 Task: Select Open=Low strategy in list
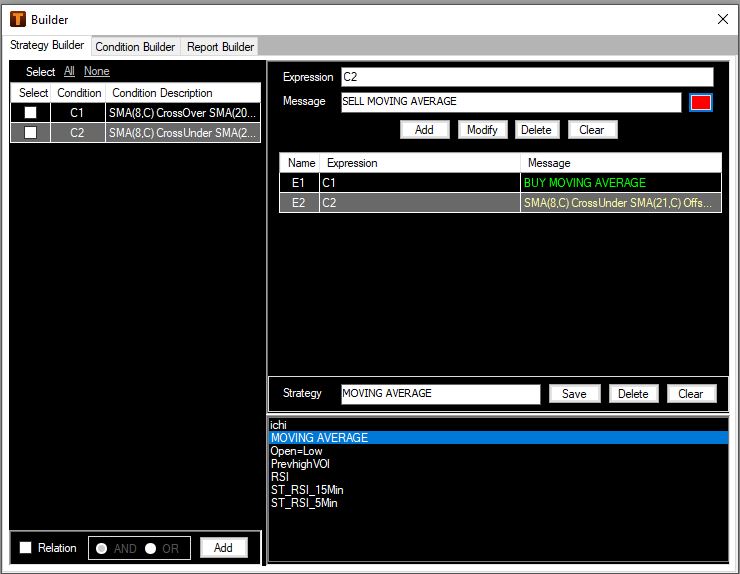[x=498, y=451]
